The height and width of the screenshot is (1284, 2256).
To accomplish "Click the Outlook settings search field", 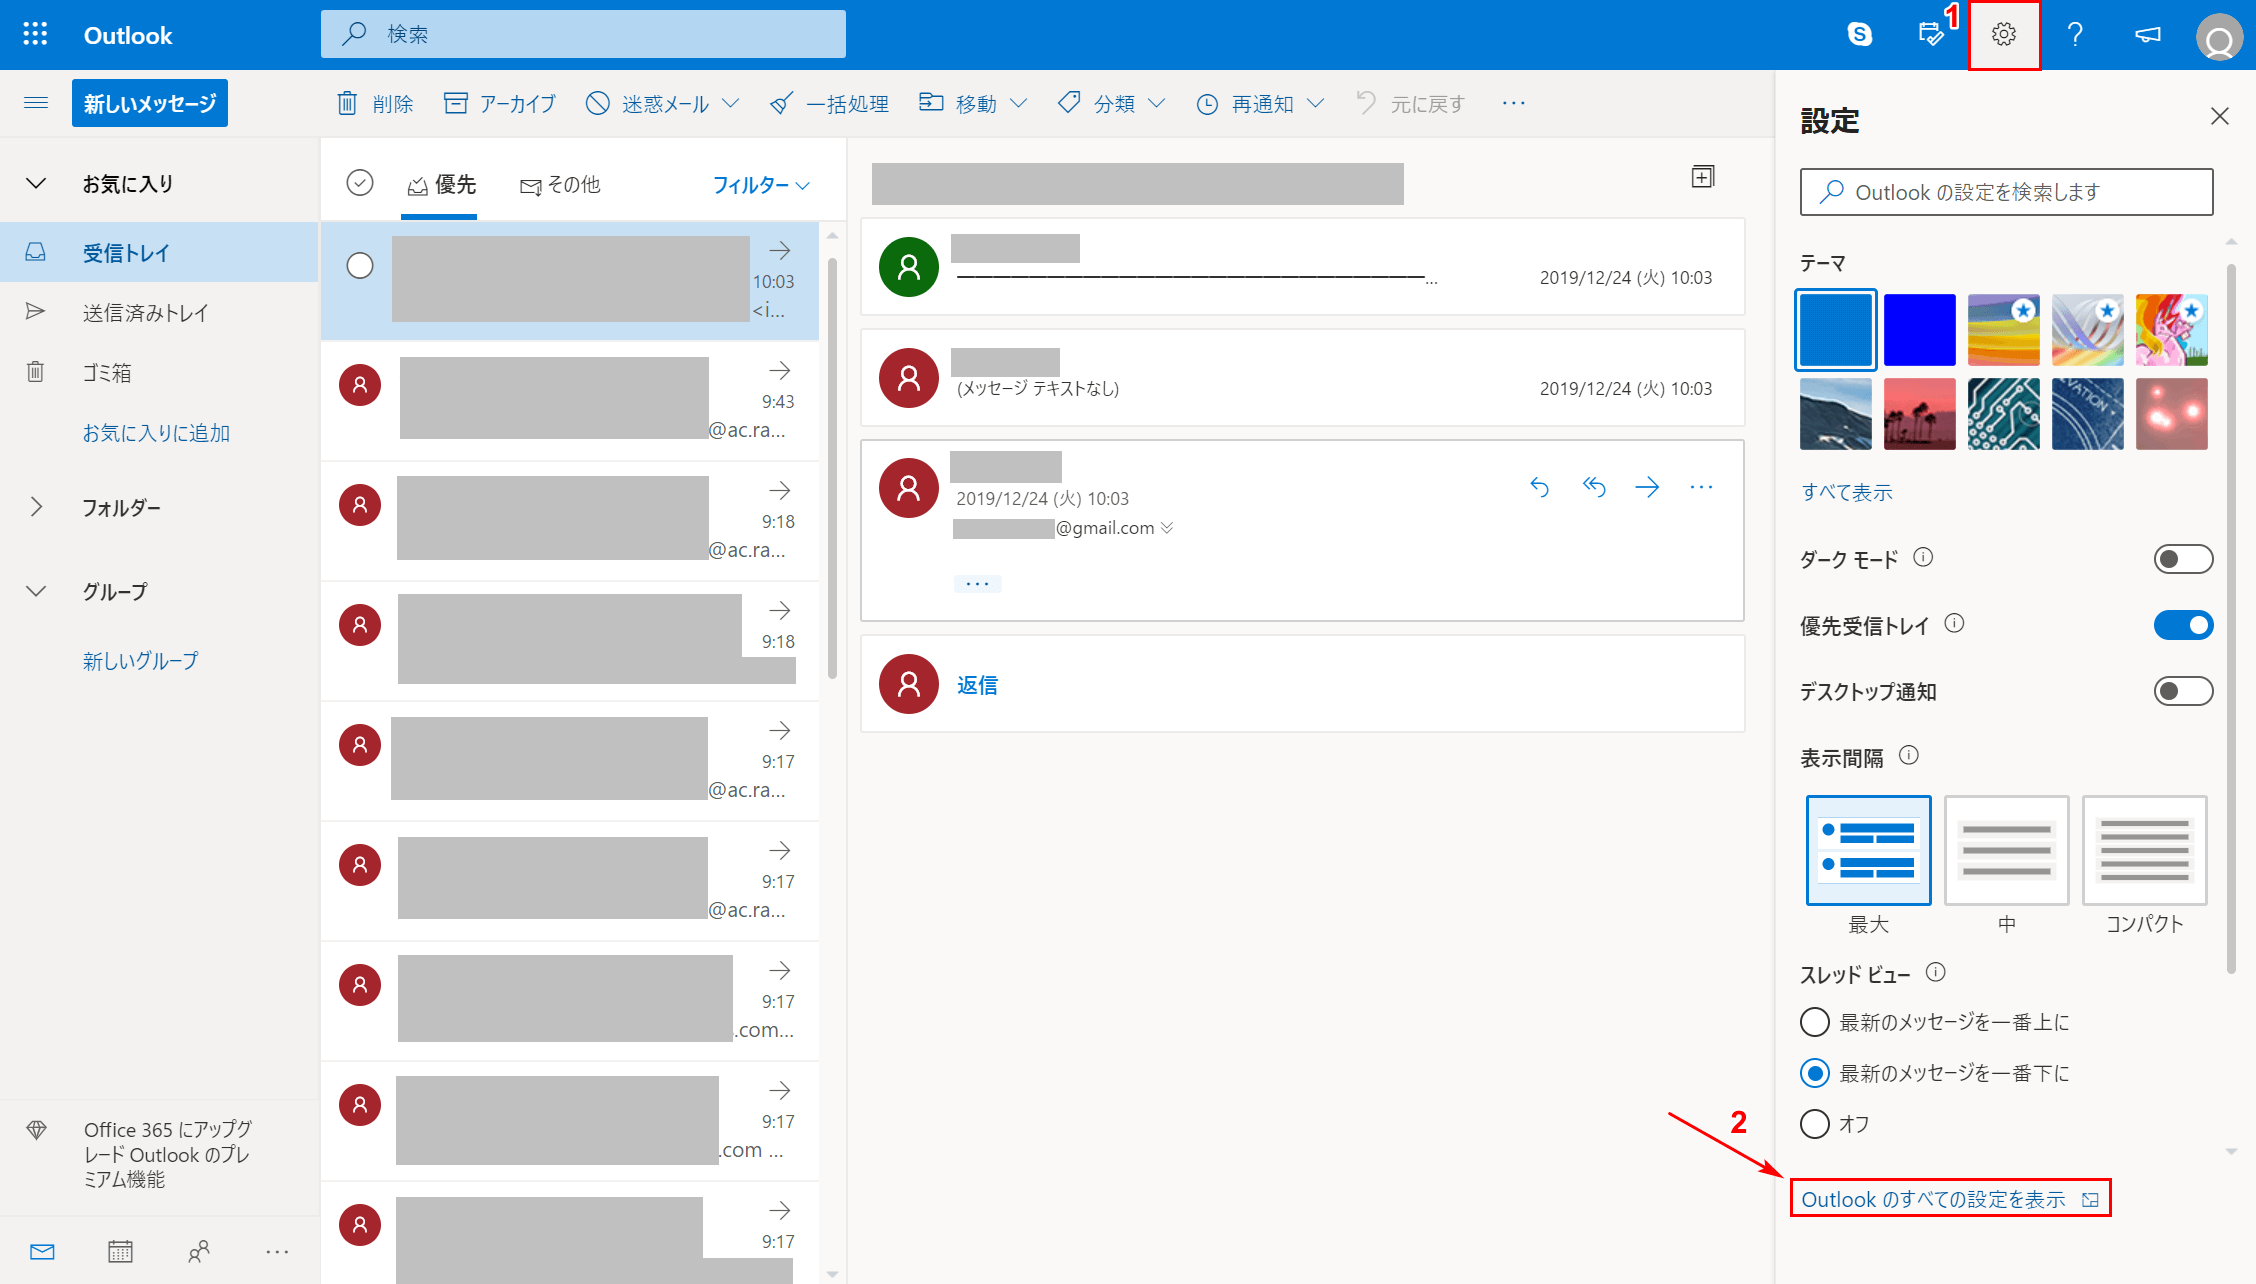I will (x=2006, y=192).
